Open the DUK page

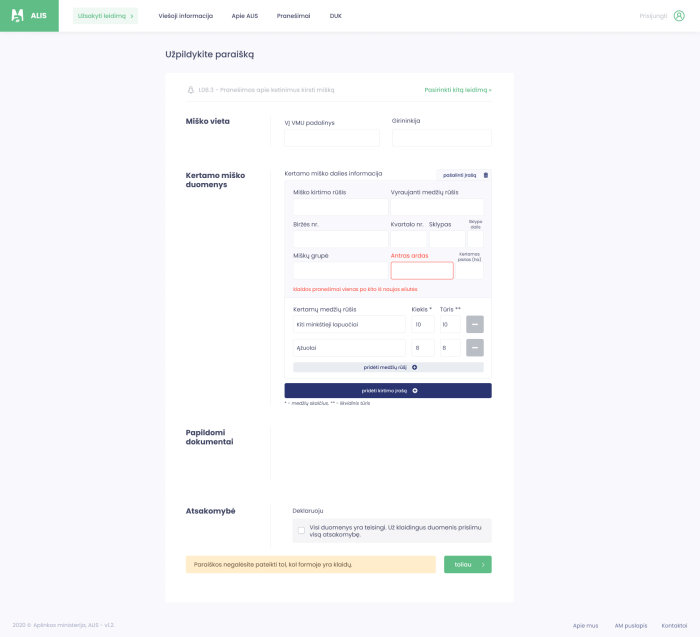tap(336, 16)
